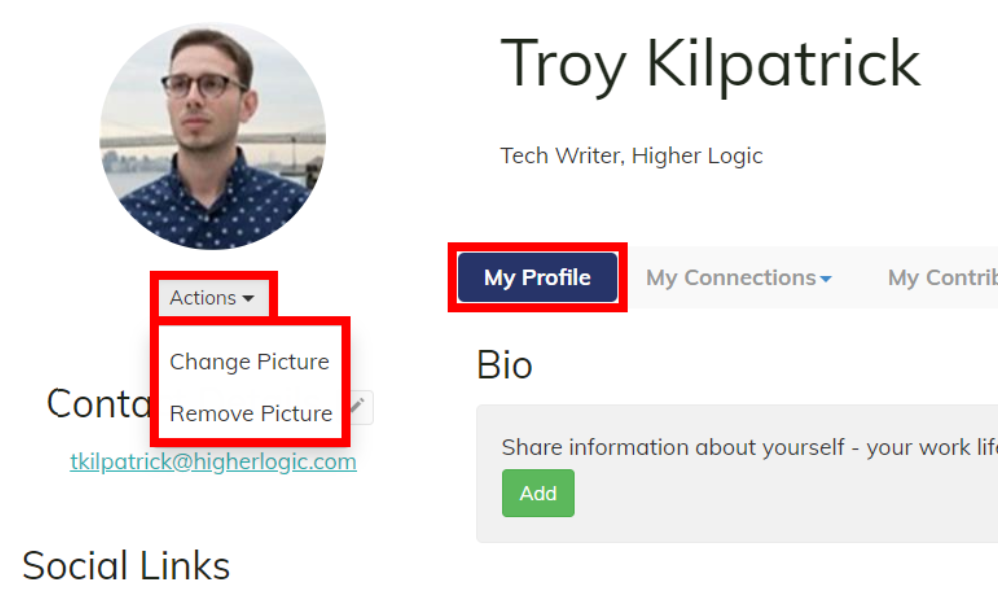Switch to the My Profile tab
Viewport: 998px width, 602px height.
pos(537,277)
